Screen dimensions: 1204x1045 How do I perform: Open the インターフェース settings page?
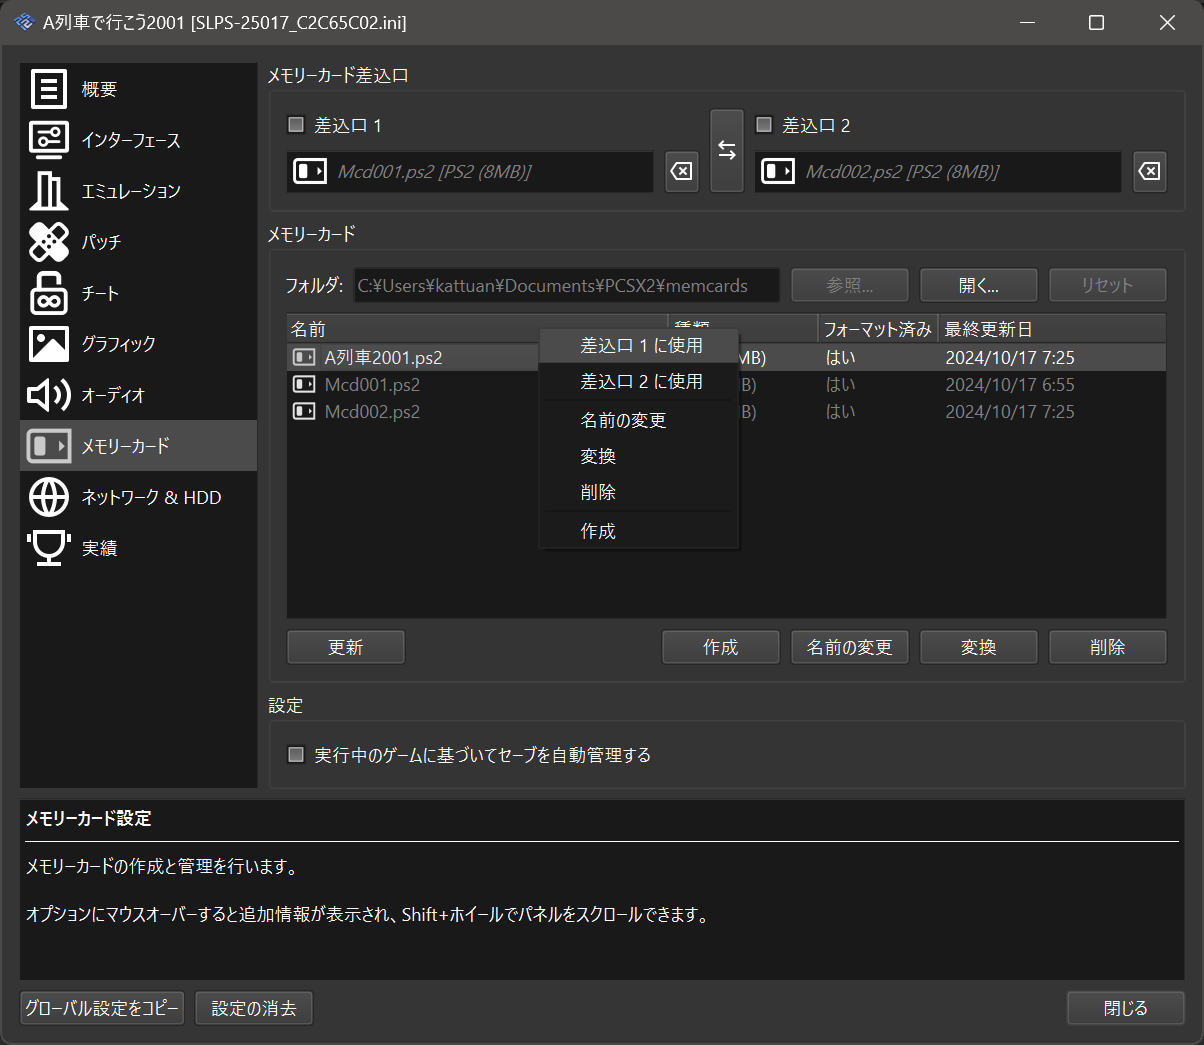coord(138,140)
